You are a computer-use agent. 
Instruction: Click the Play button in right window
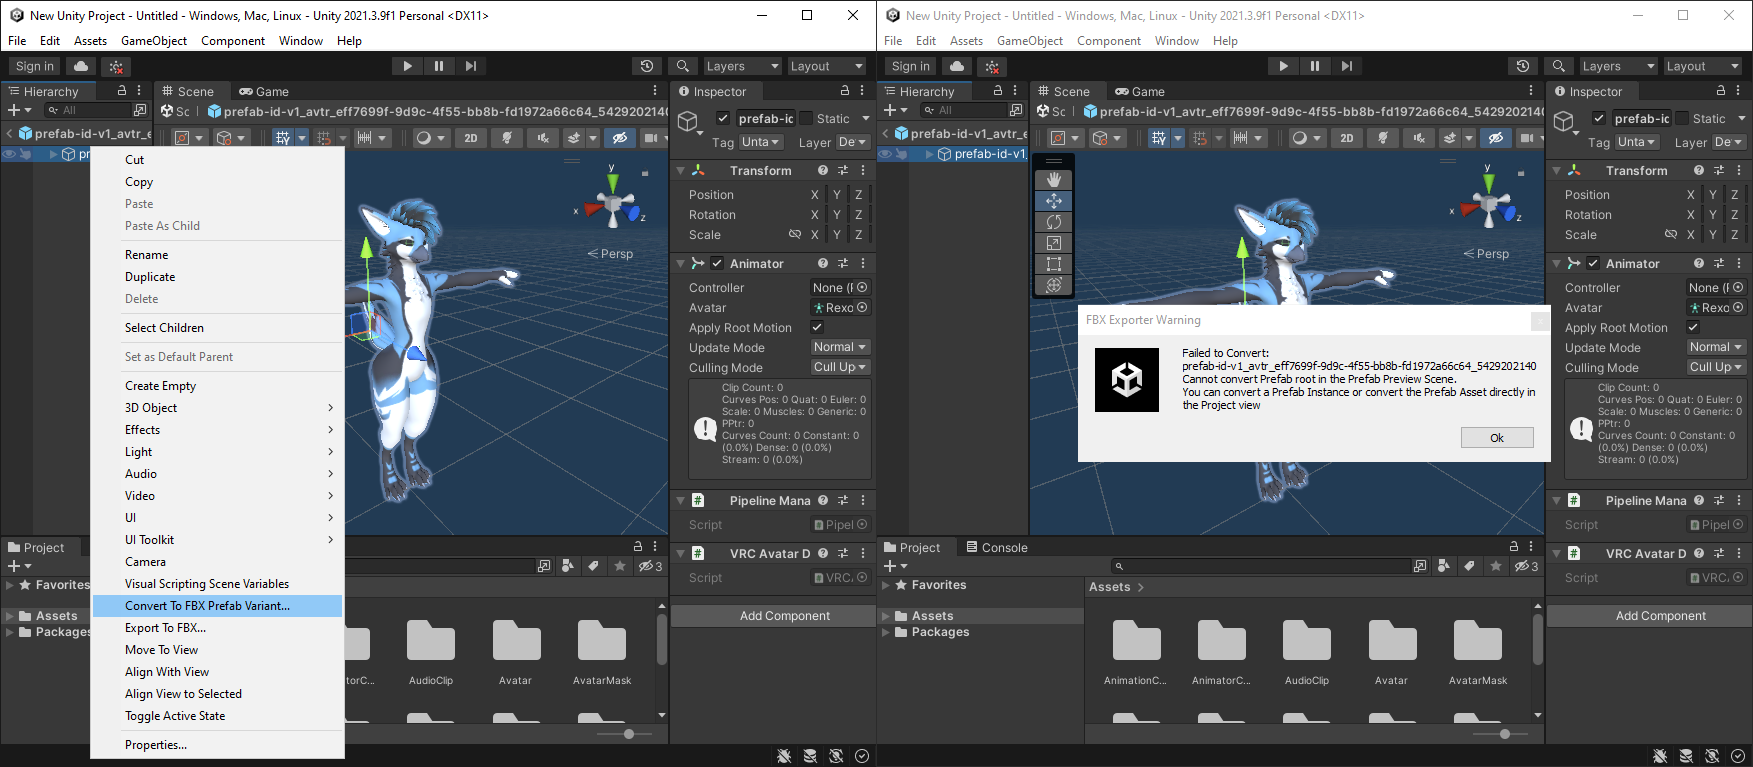1283,66
